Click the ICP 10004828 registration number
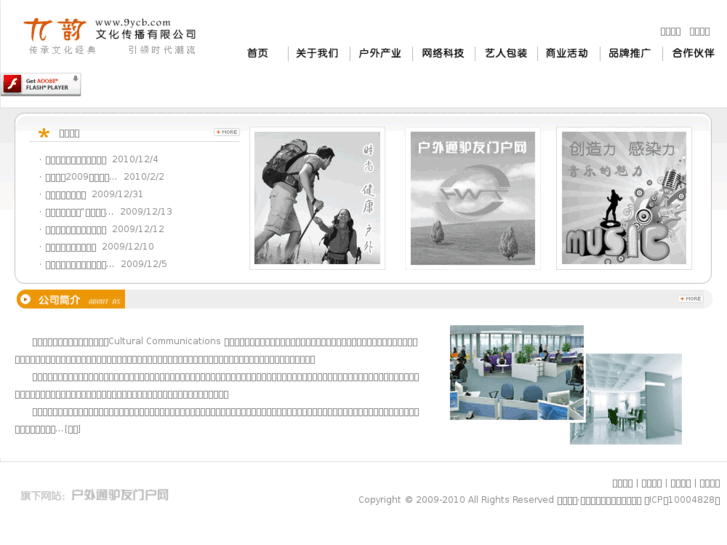The width and height of the screenshot is (727, 545). click(682, 500)
